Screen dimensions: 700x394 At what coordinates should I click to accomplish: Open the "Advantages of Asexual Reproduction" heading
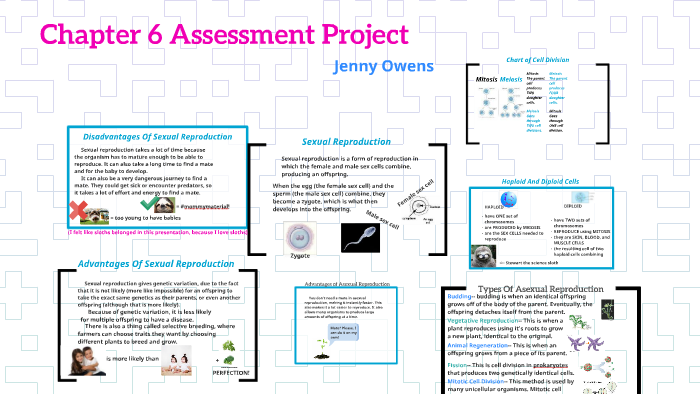(347, 284)
